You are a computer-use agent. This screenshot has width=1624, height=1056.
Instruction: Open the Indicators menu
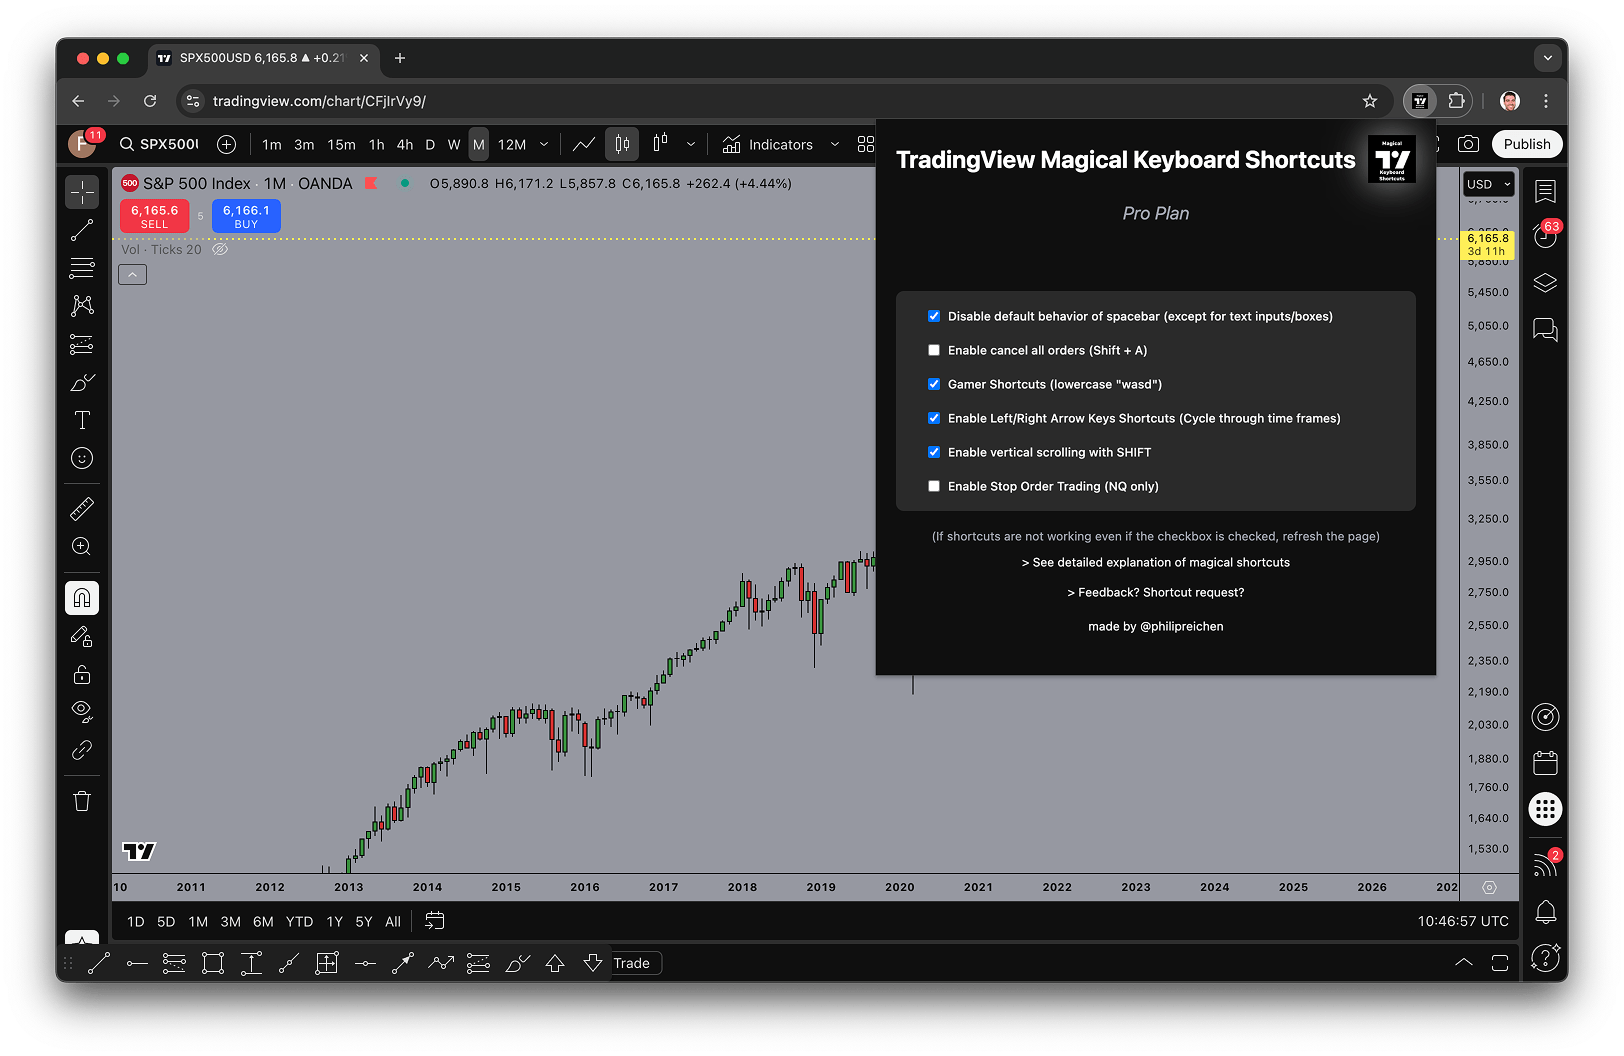[768, 144]
